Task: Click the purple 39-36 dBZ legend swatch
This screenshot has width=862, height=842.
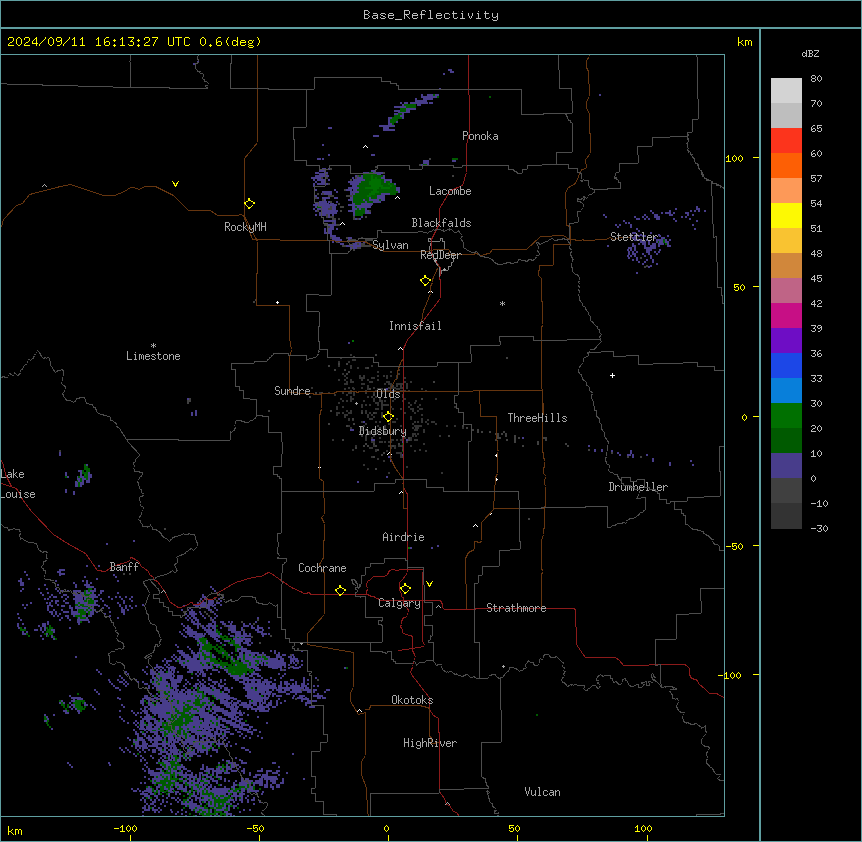Action: [x=786, y=341]
